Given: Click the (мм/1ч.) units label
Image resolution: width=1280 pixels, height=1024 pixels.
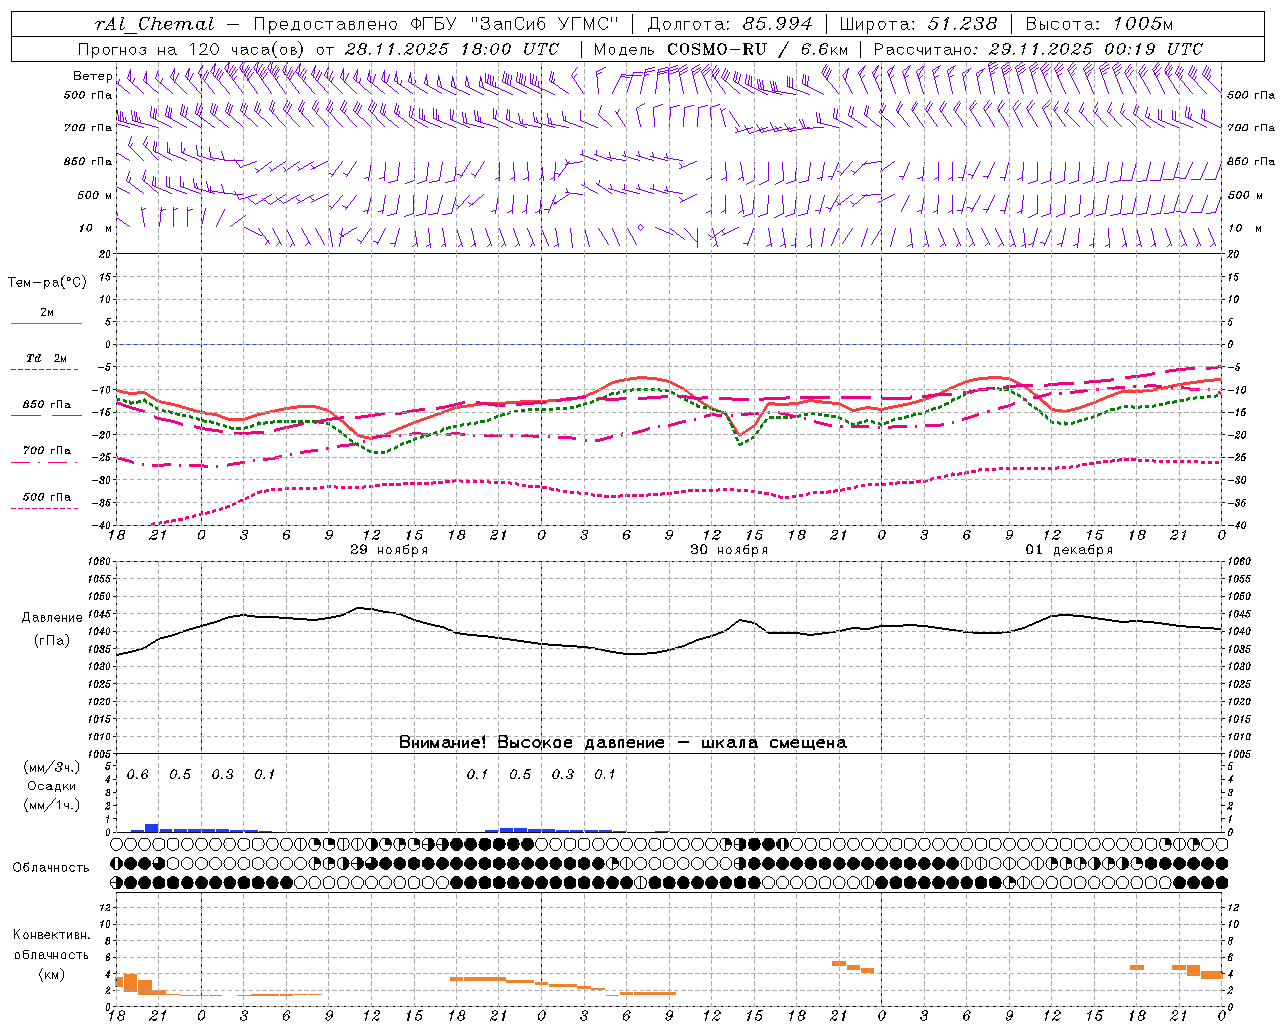Looking at the screenshot, I should [x=52, y=804].
